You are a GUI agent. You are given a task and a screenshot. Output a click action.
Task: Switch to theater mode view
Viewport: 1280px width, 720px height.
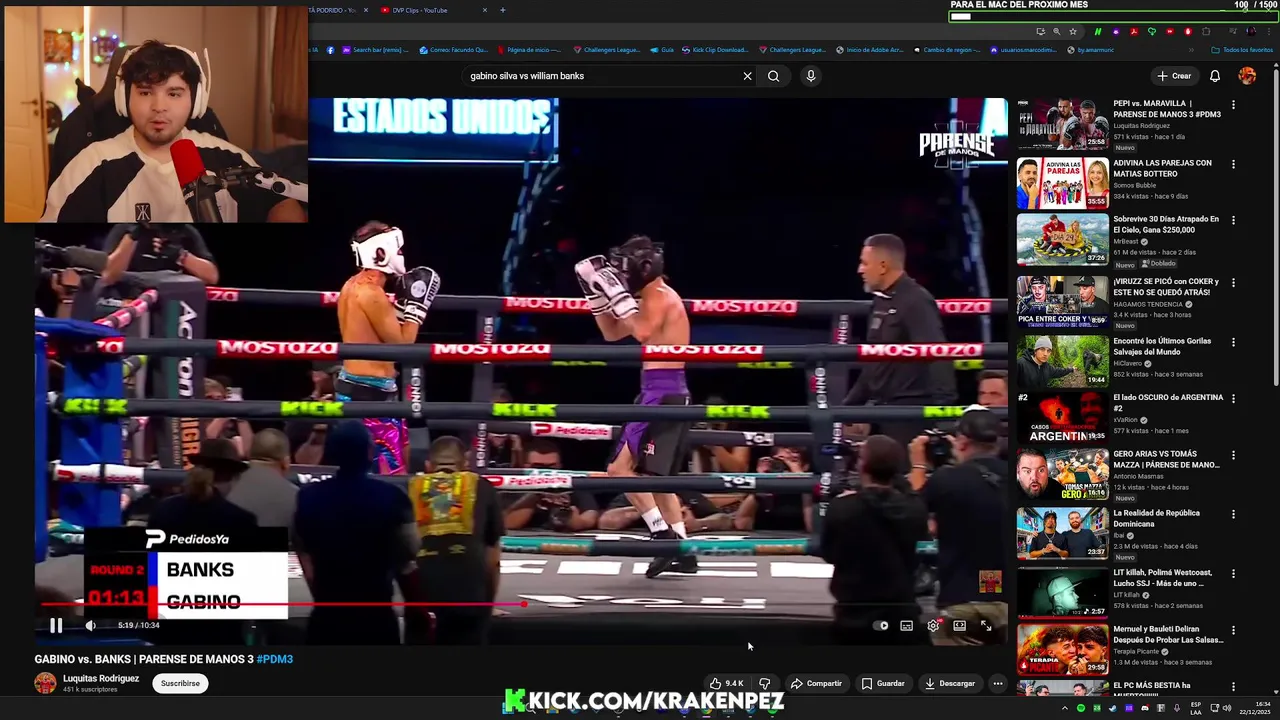point(959,626)
